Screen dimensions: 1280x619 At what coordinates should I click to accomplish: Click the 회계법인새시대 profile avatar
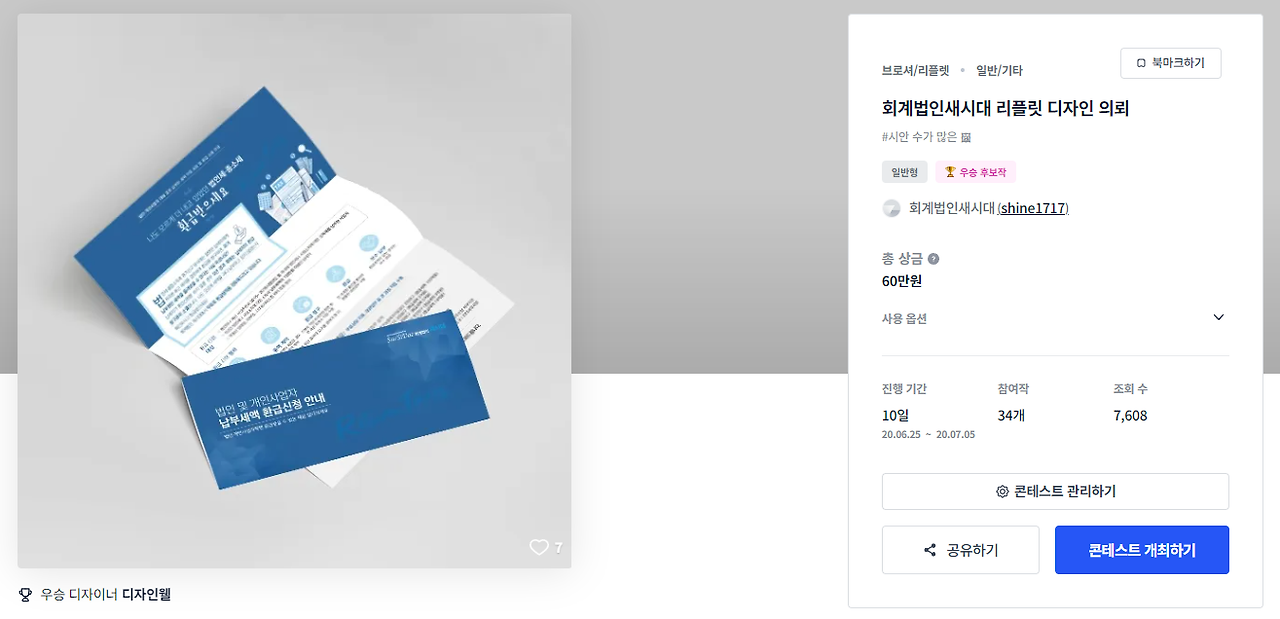(x=891, y=208)
